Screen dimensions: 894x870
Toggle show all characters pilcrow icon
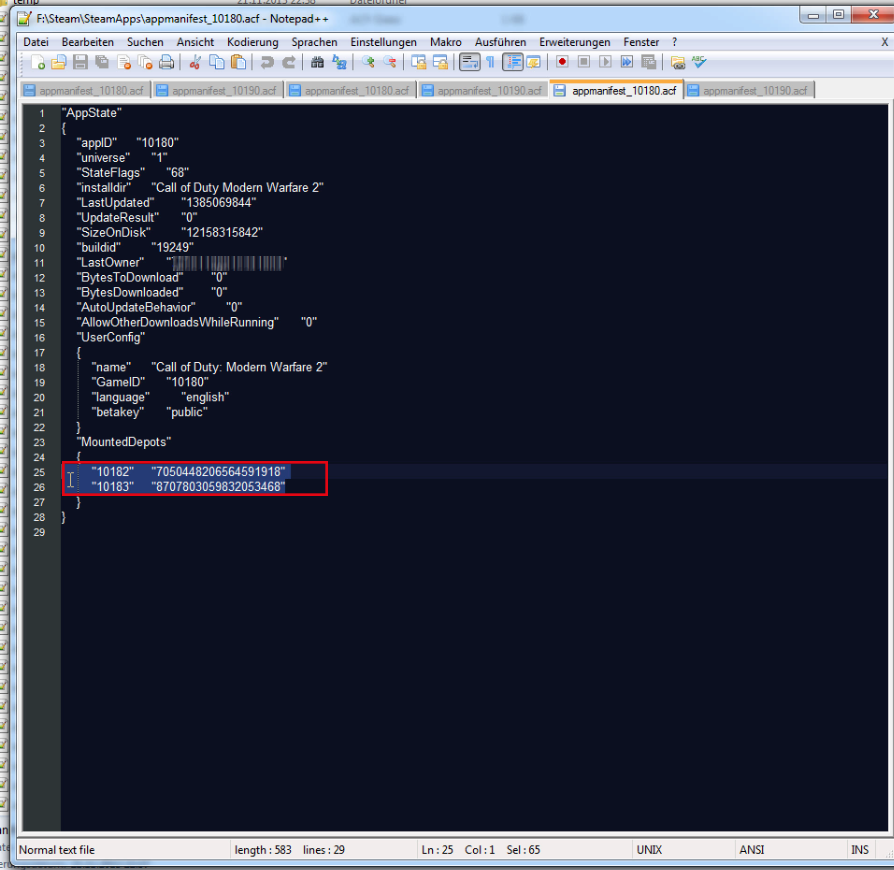pyautogui.click(x=490, y=62)
